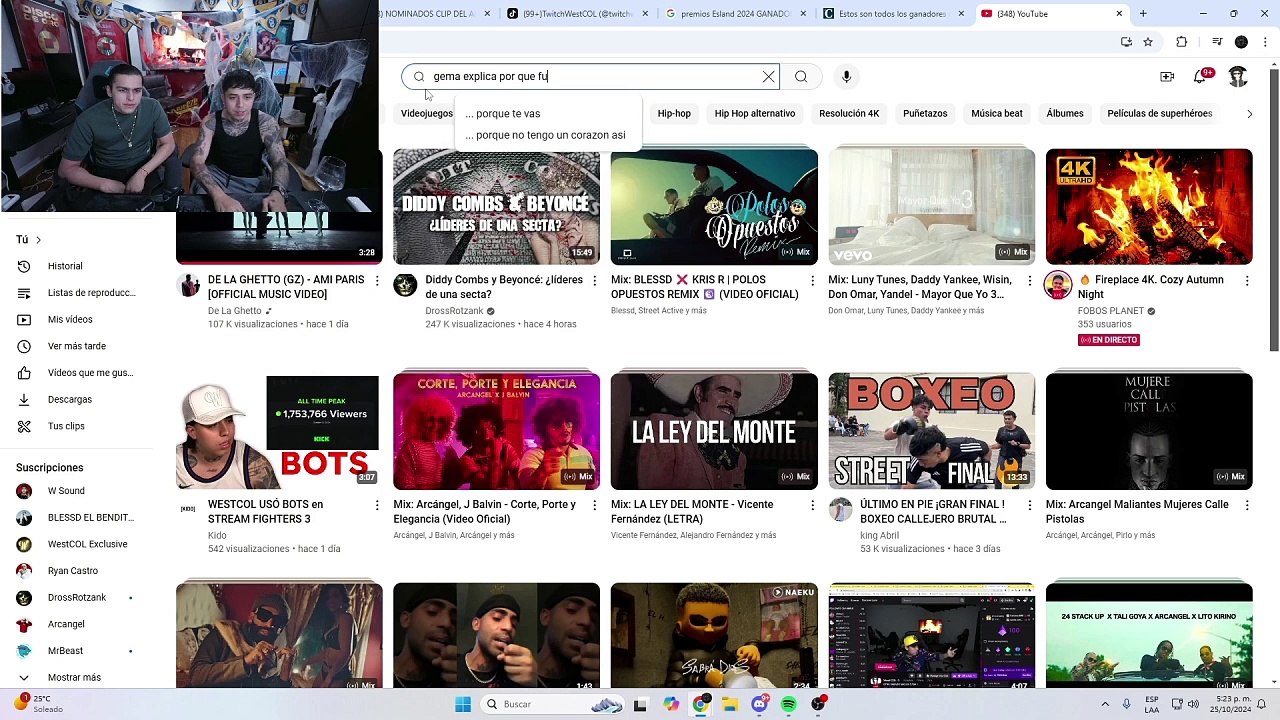Open the DE LA GHETTO - AMI PARIS title
This screenshot has width=1280, height=720.
(x=286, y=287)
